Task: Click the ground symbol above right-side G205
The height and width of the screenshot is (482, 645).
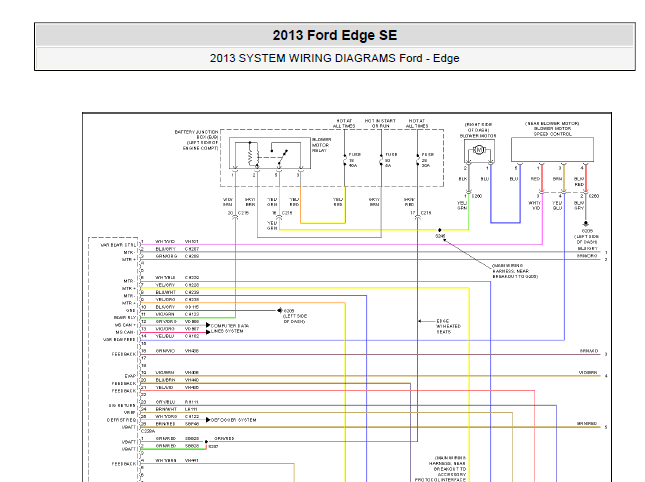Action: 585,223
